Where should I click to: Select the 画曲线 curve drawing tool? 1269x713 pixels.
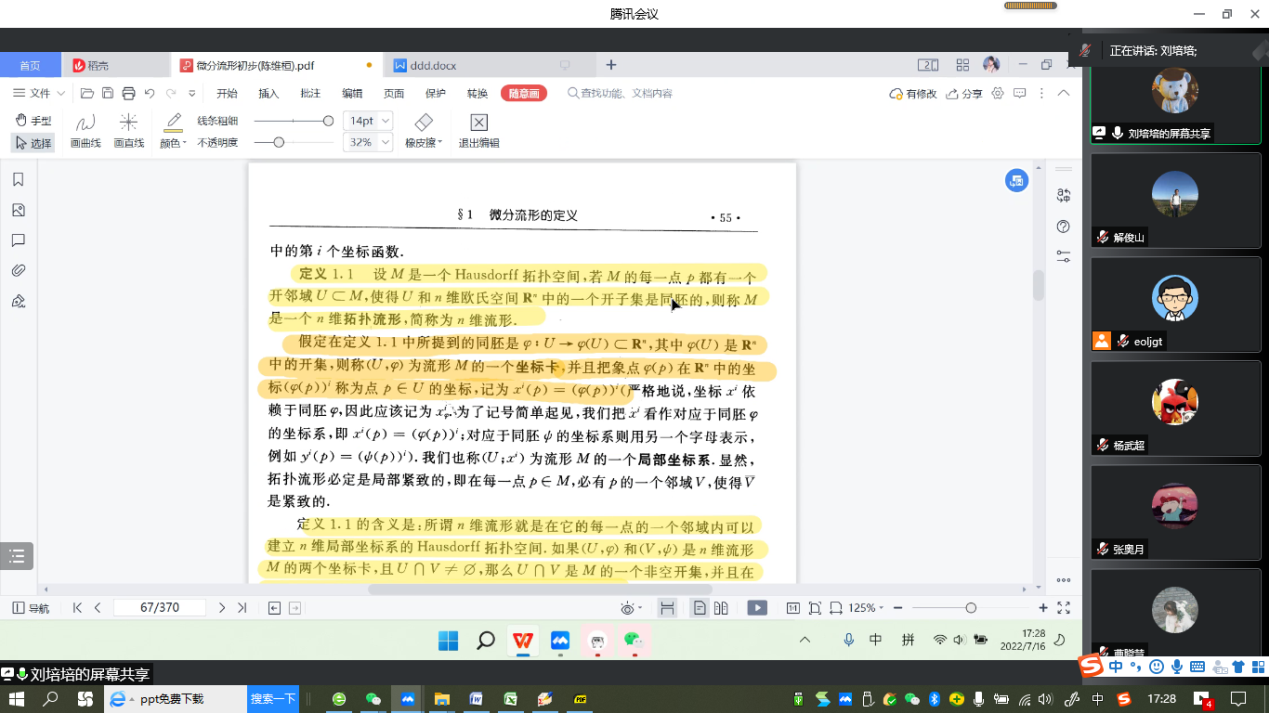pyautogui.click(x=85, y=130)
